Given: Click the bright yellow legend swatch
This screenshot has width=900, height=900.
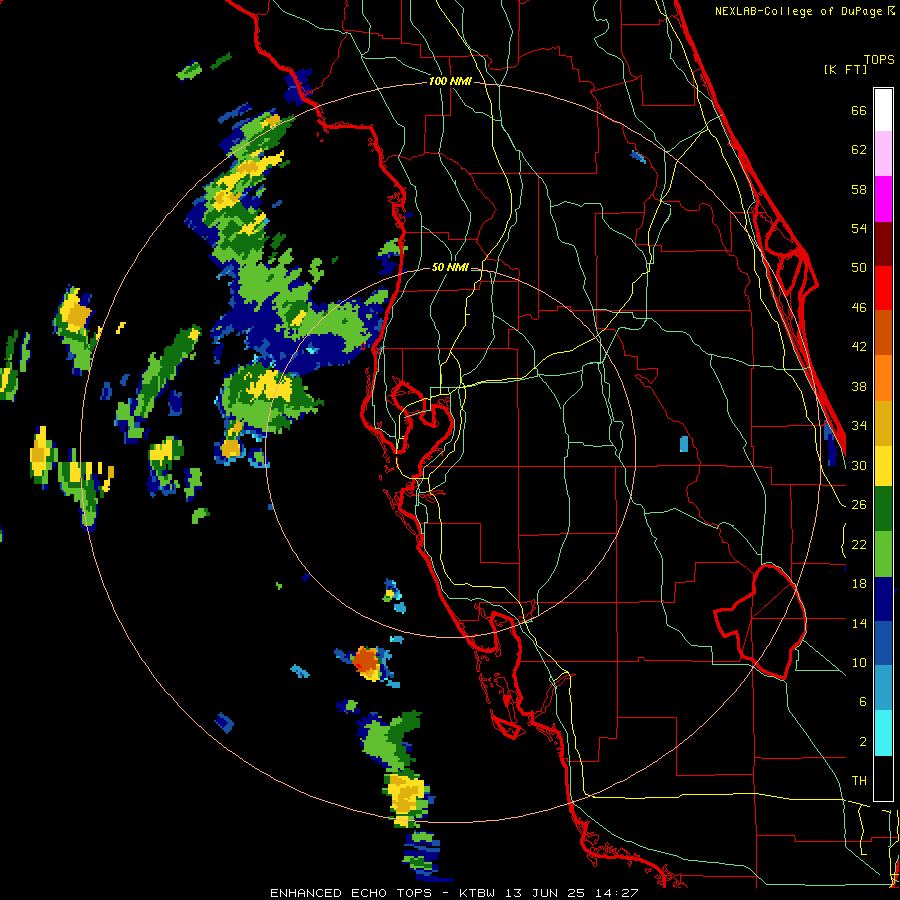Looking at the screenshot, I should click(x=883, y=466).
